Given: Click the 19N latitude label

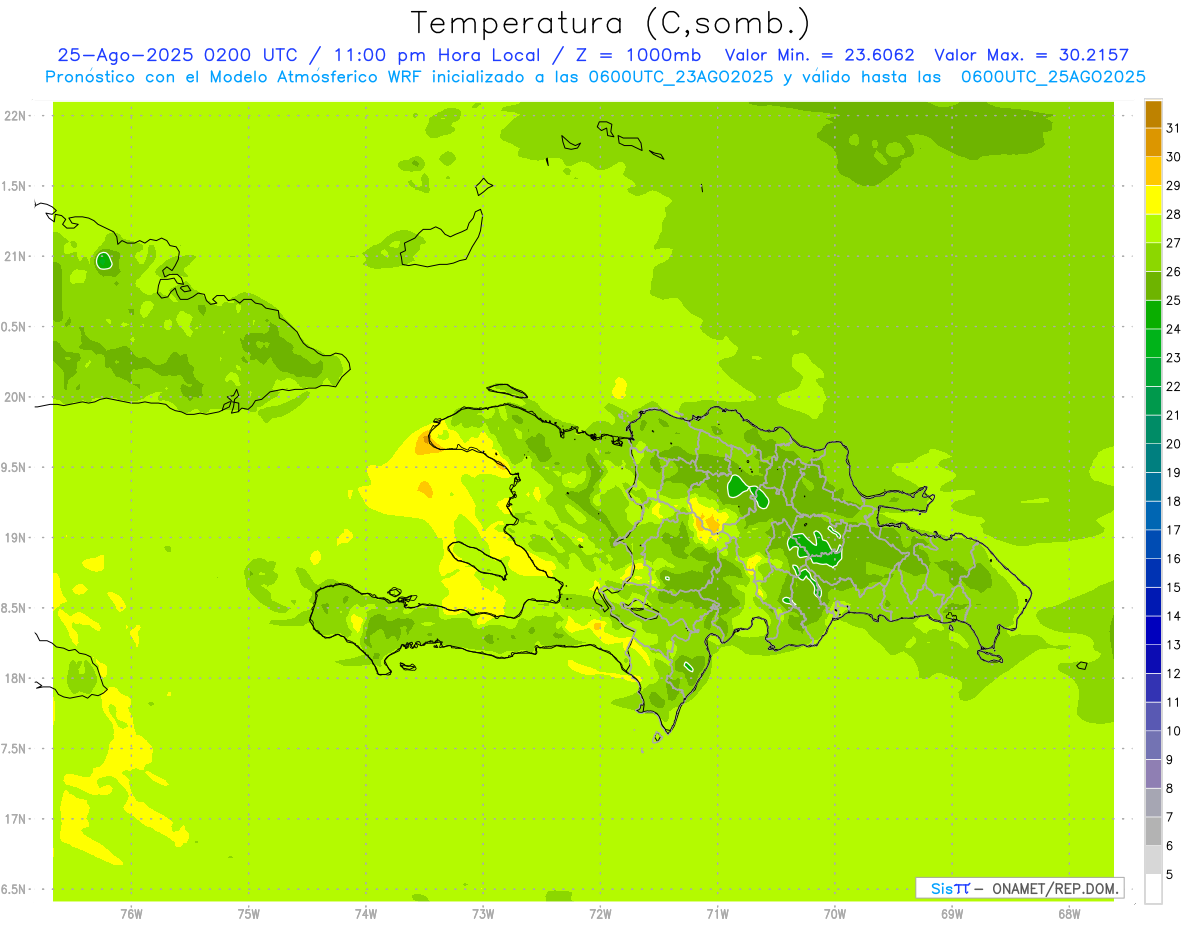Looking at the screenshot, I should pyautogui.click(x=16, y=538).
